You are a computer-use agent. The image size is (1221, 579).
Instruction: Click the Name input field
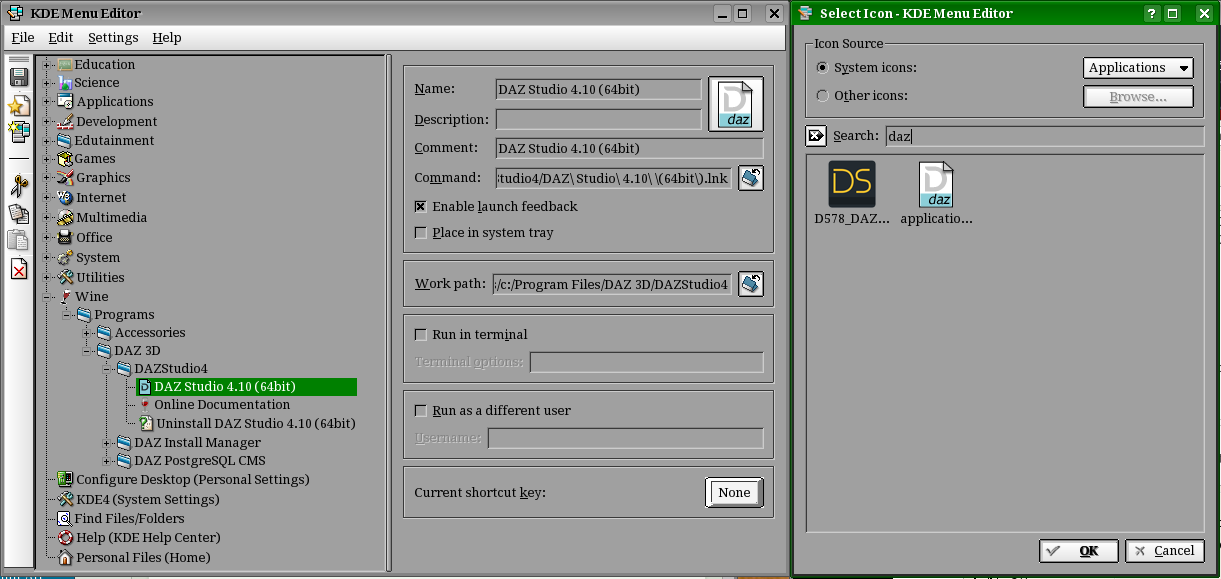[598, 90]
